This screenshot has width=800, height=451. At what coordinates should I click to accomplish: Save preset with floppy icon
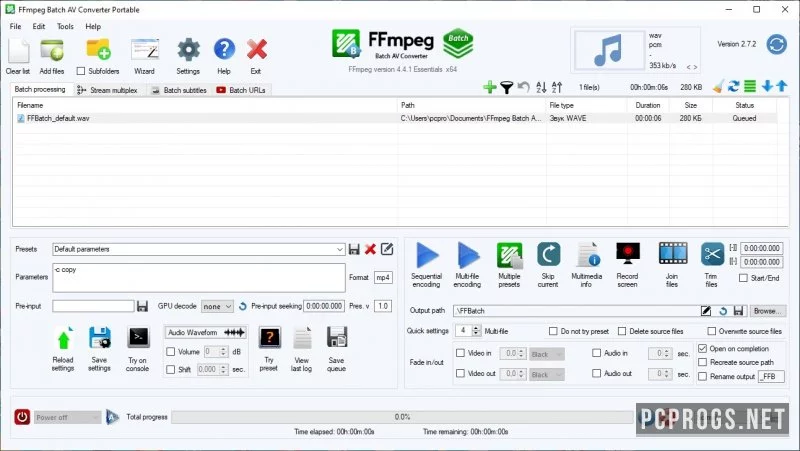click(354, 249)
